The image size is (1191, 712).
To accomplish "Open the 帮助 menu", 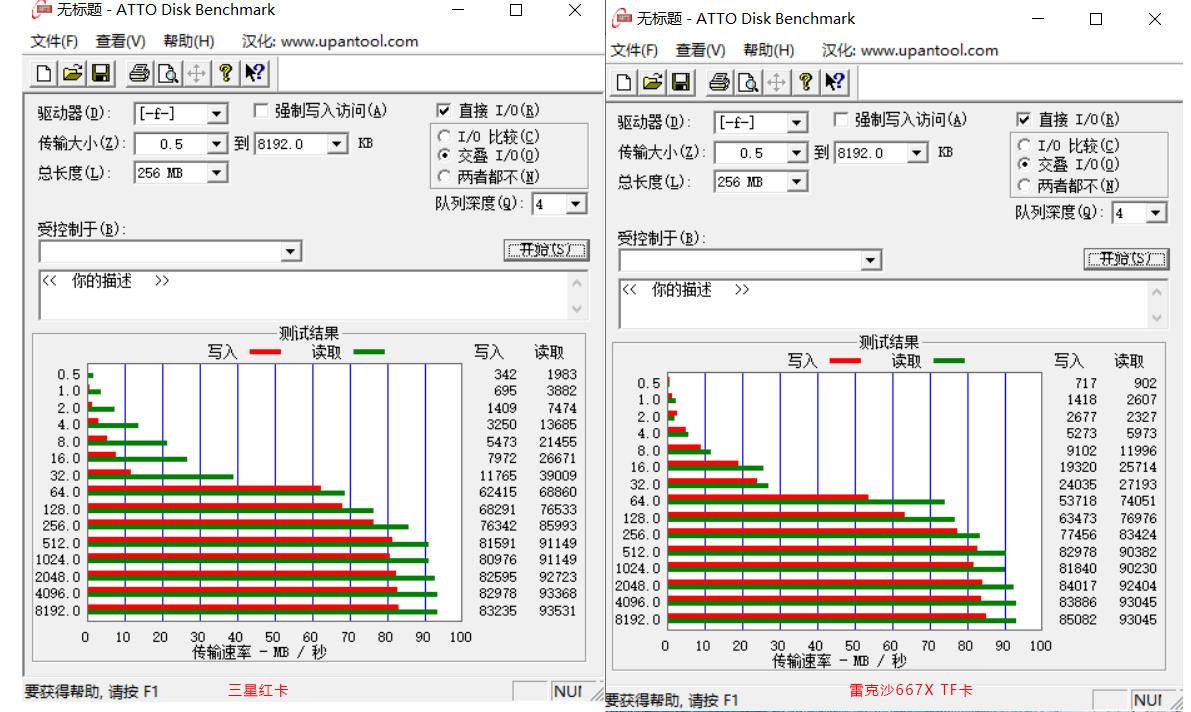I will [x=188, y=41].
